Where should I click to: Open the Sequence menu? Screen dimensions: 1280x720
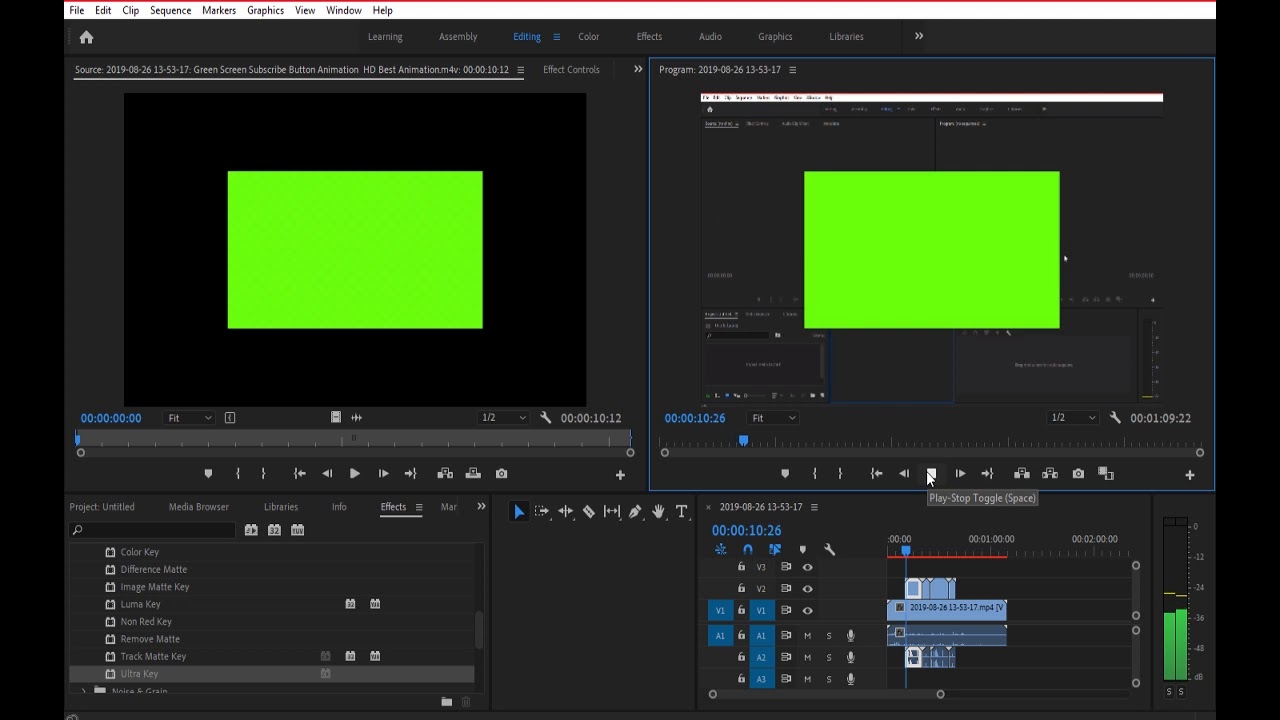(x=170, y=10)
